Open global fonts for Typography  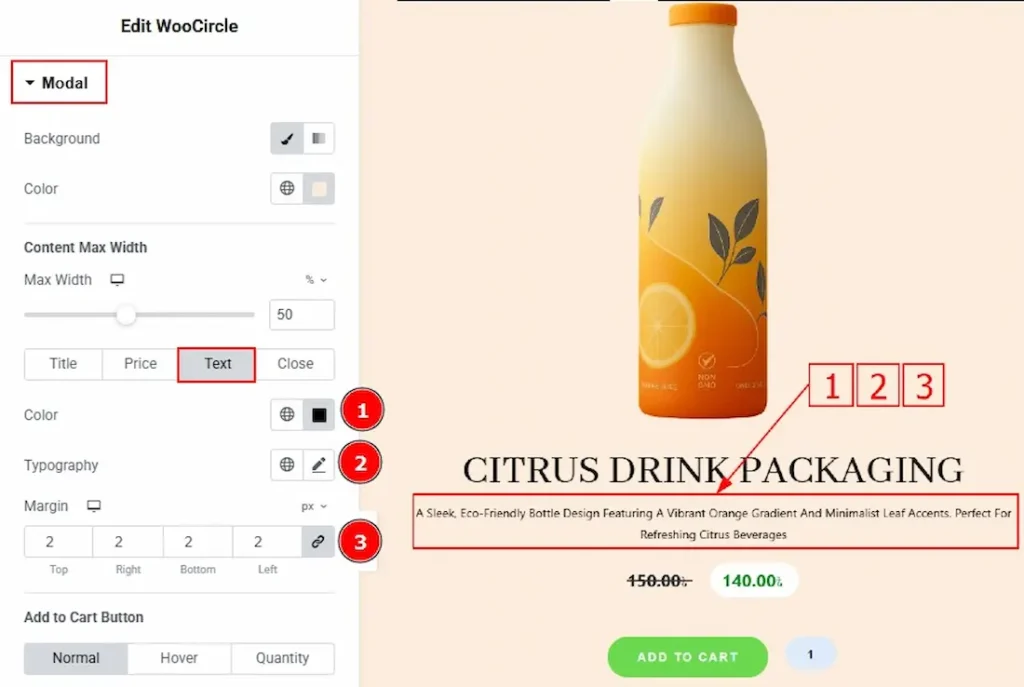287,464
